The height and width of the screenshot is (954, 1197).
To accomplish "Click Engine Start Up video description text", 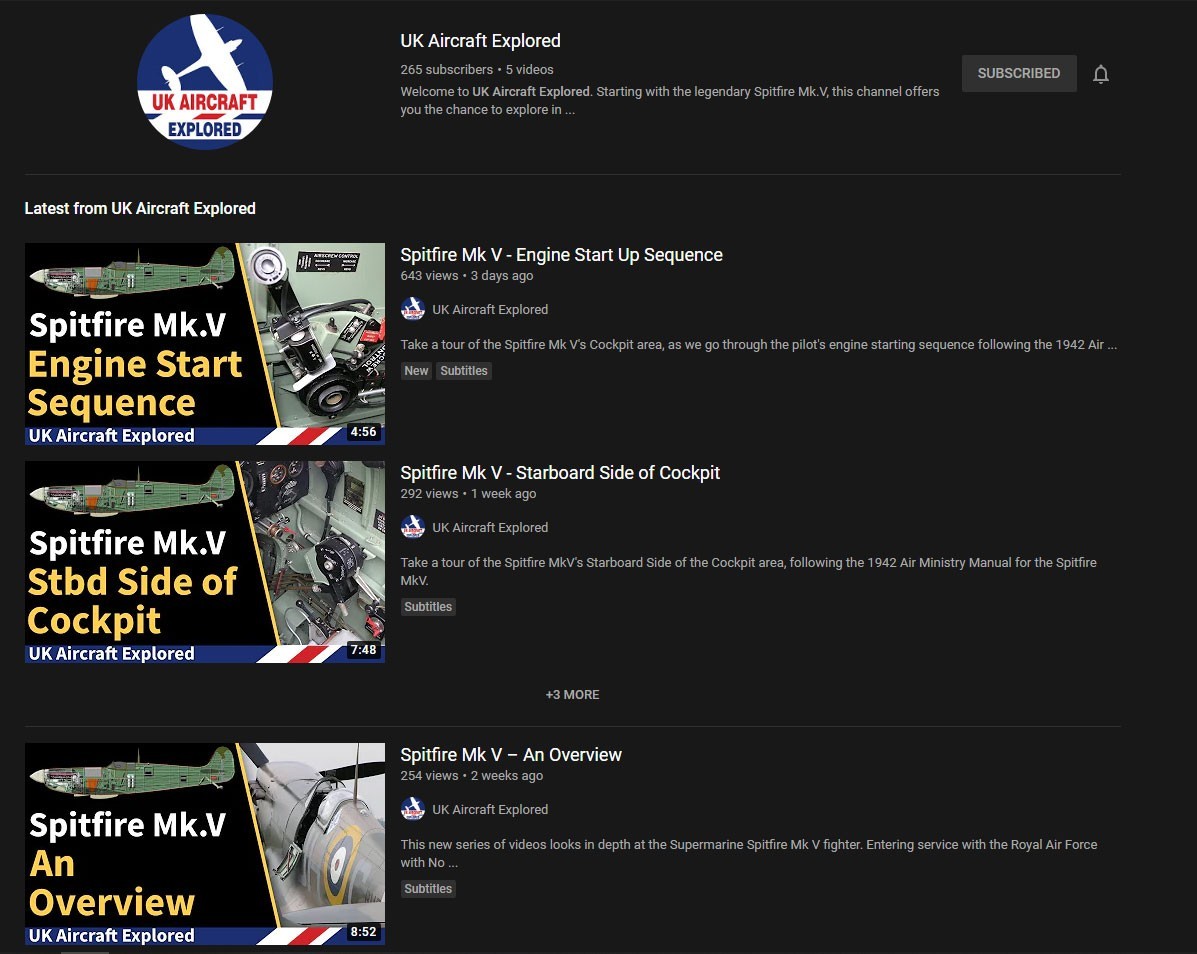I will pyautogui.click(x=759, y=345).
